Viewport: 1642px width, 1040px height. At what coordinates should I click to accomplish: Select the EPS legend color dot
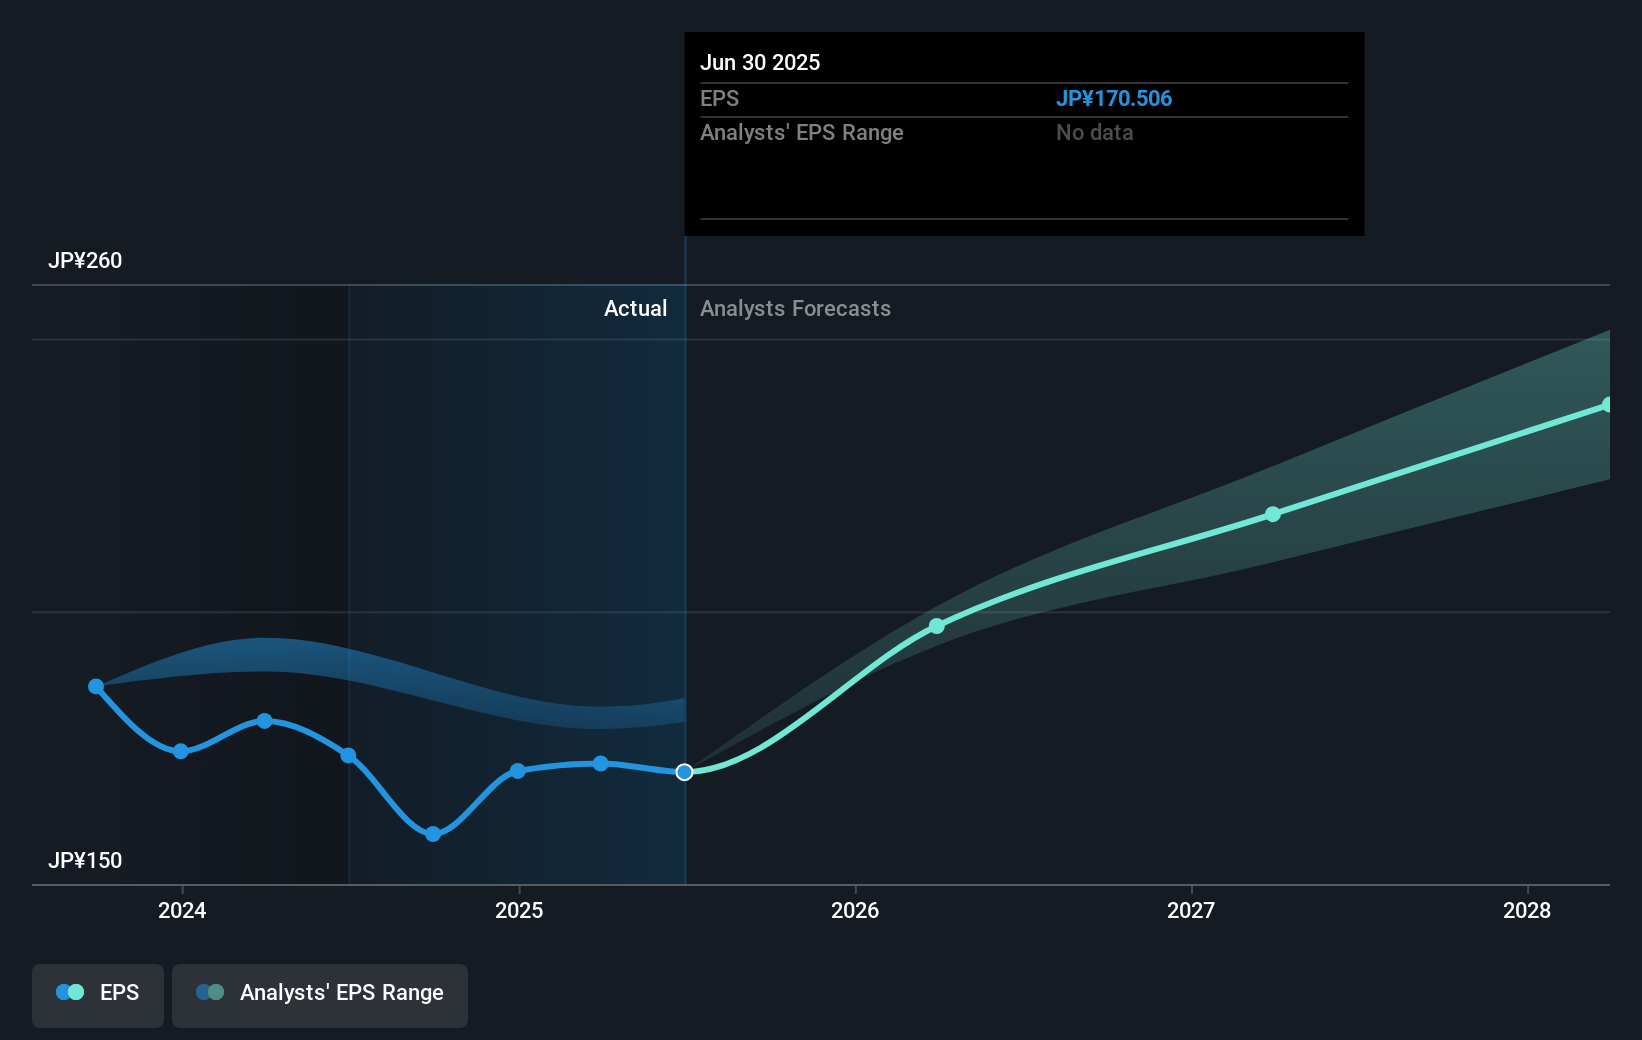tap(67, 991)
